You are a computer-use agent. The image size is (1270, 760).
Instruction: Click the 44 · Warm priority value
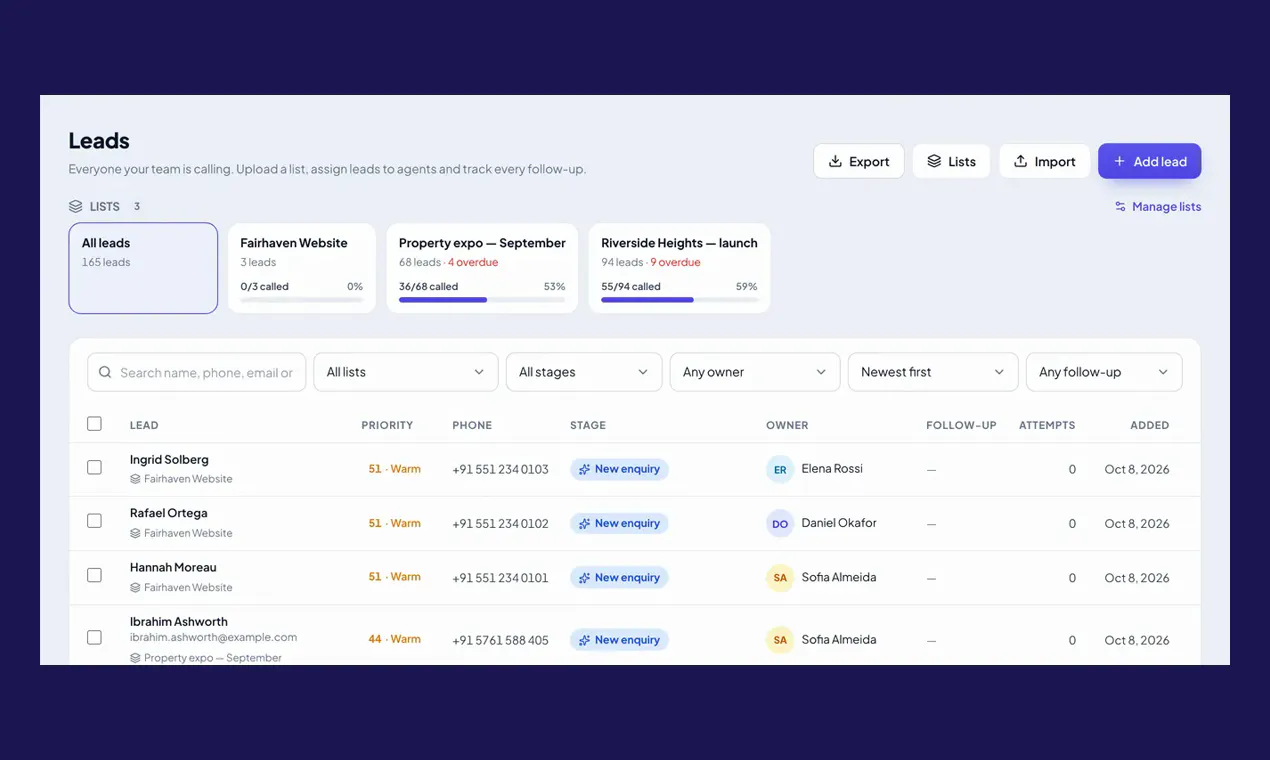[394, 639]
